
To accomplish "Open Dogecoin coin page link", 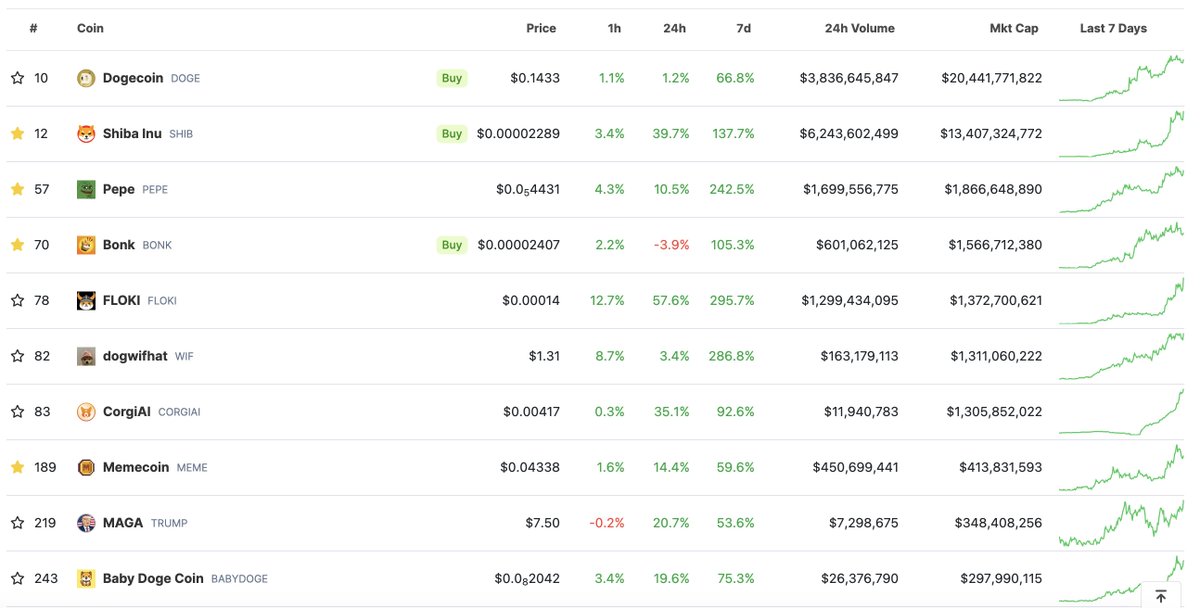I will (133, 78).
